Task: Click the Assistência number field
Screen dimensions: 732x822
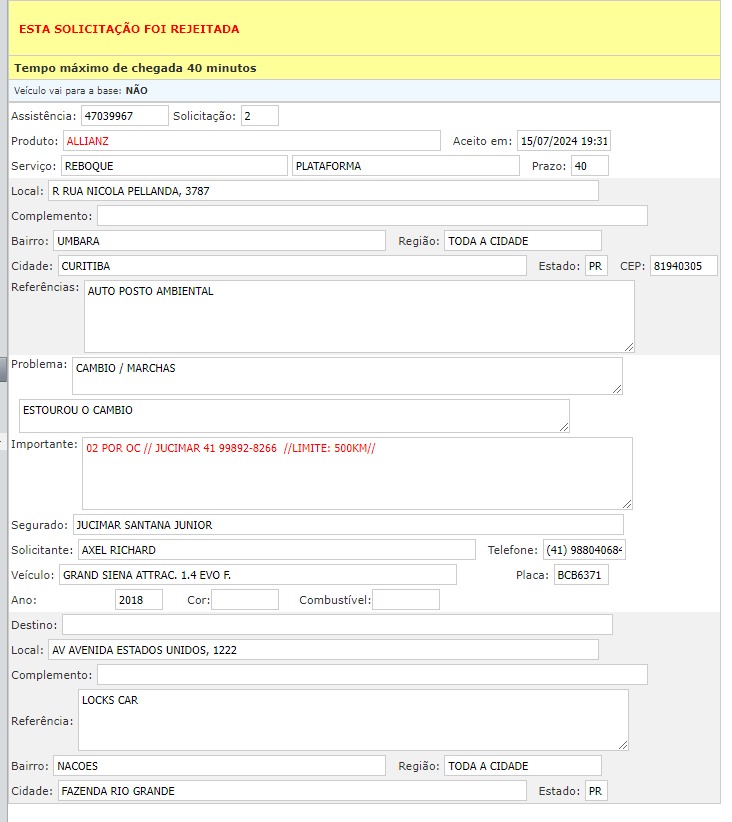Action: coord(125,116)
